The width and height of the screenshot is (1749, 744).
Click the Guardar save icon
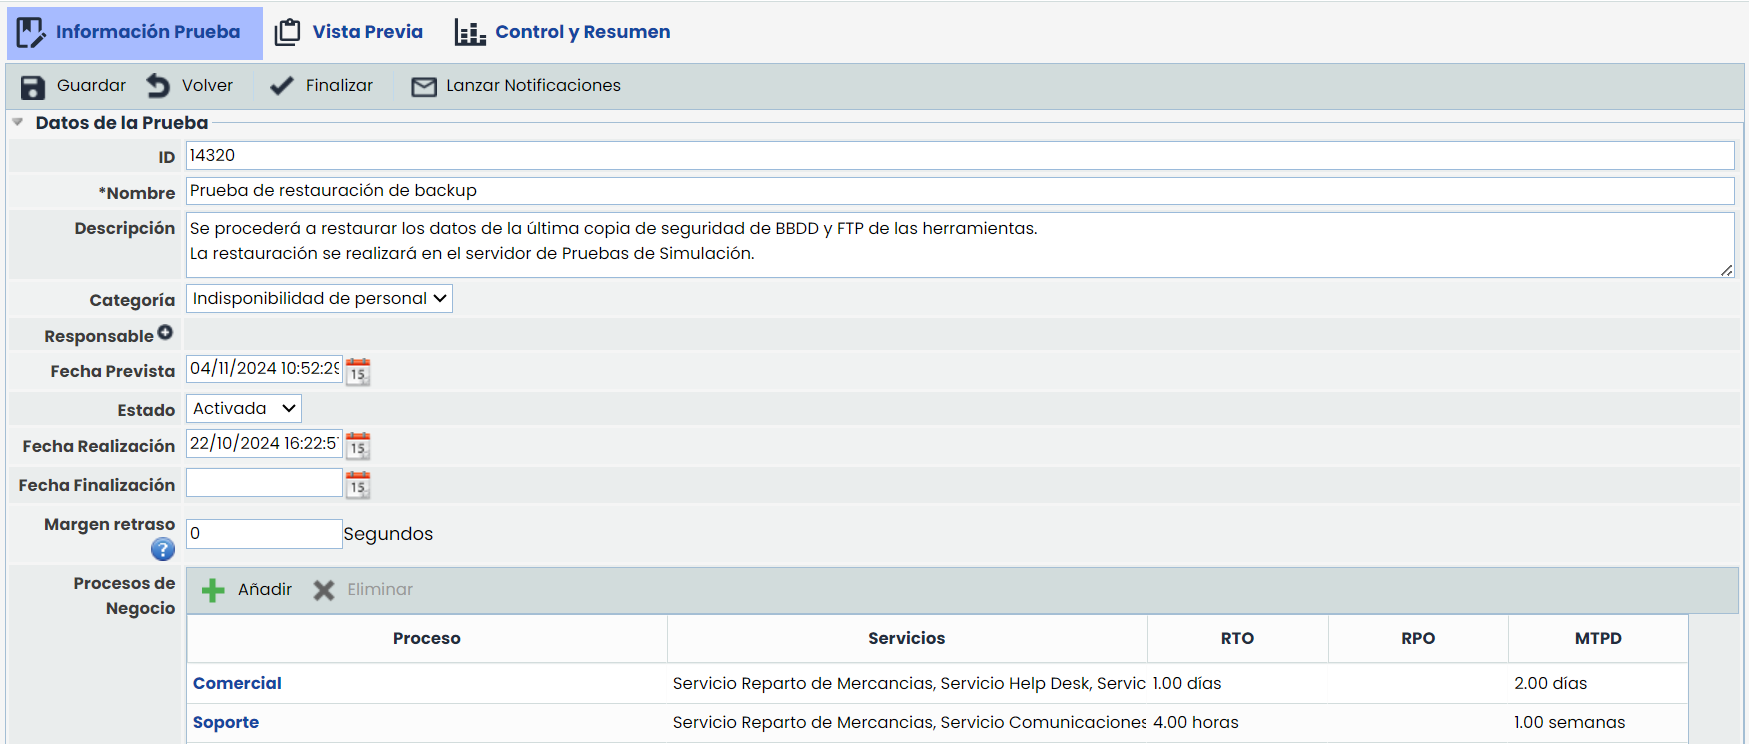33,87
